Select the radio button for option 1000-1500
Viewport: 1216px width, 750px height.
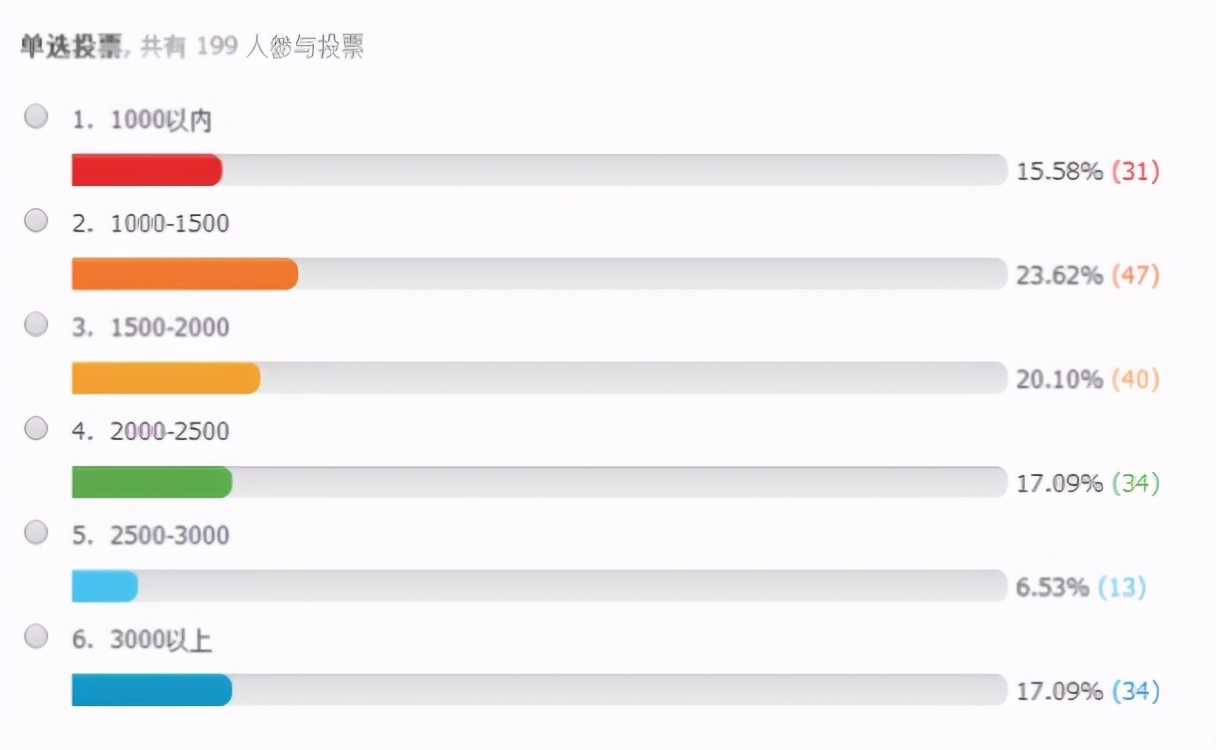pos(35,220)
